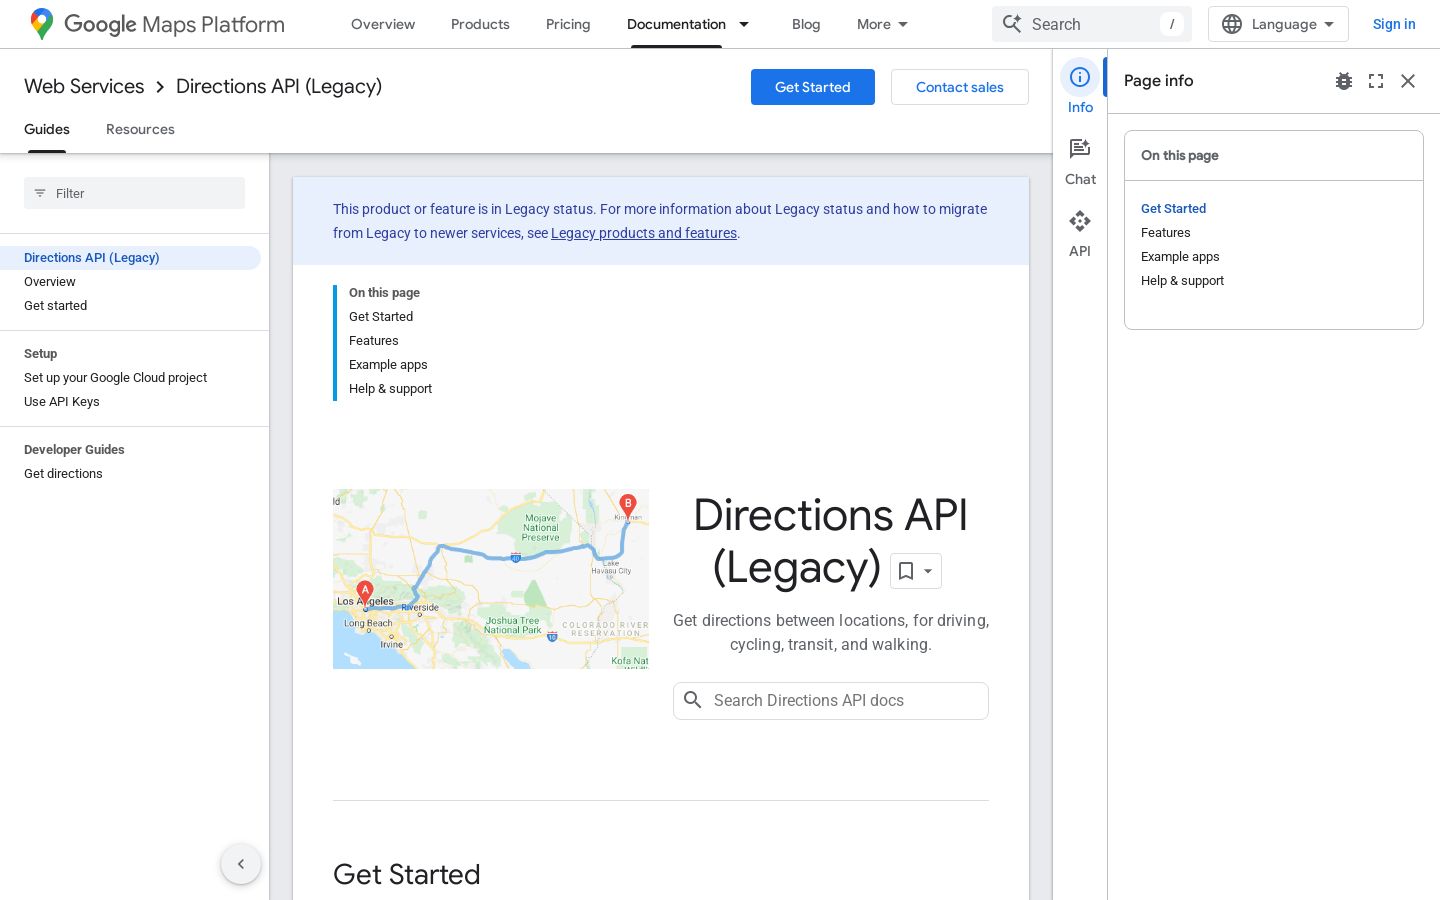Open the Legacy products and features link
1440x900 pixels.
click(x=644, y=233)
